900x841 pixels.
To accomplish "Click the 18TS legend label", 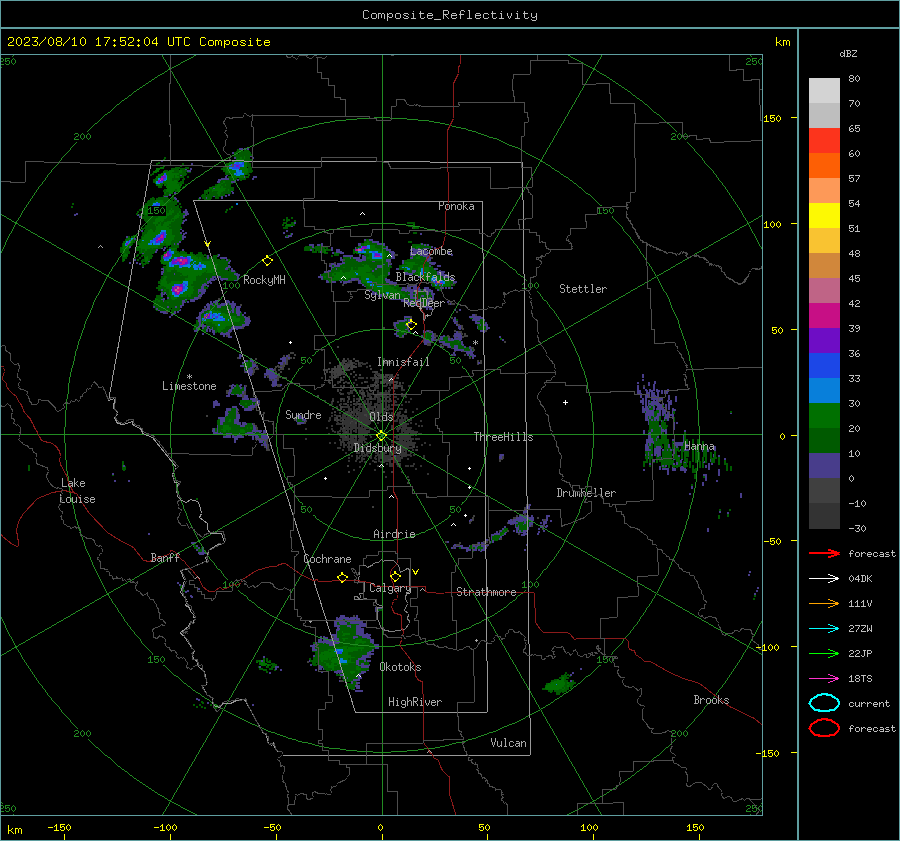I will 860,678.
